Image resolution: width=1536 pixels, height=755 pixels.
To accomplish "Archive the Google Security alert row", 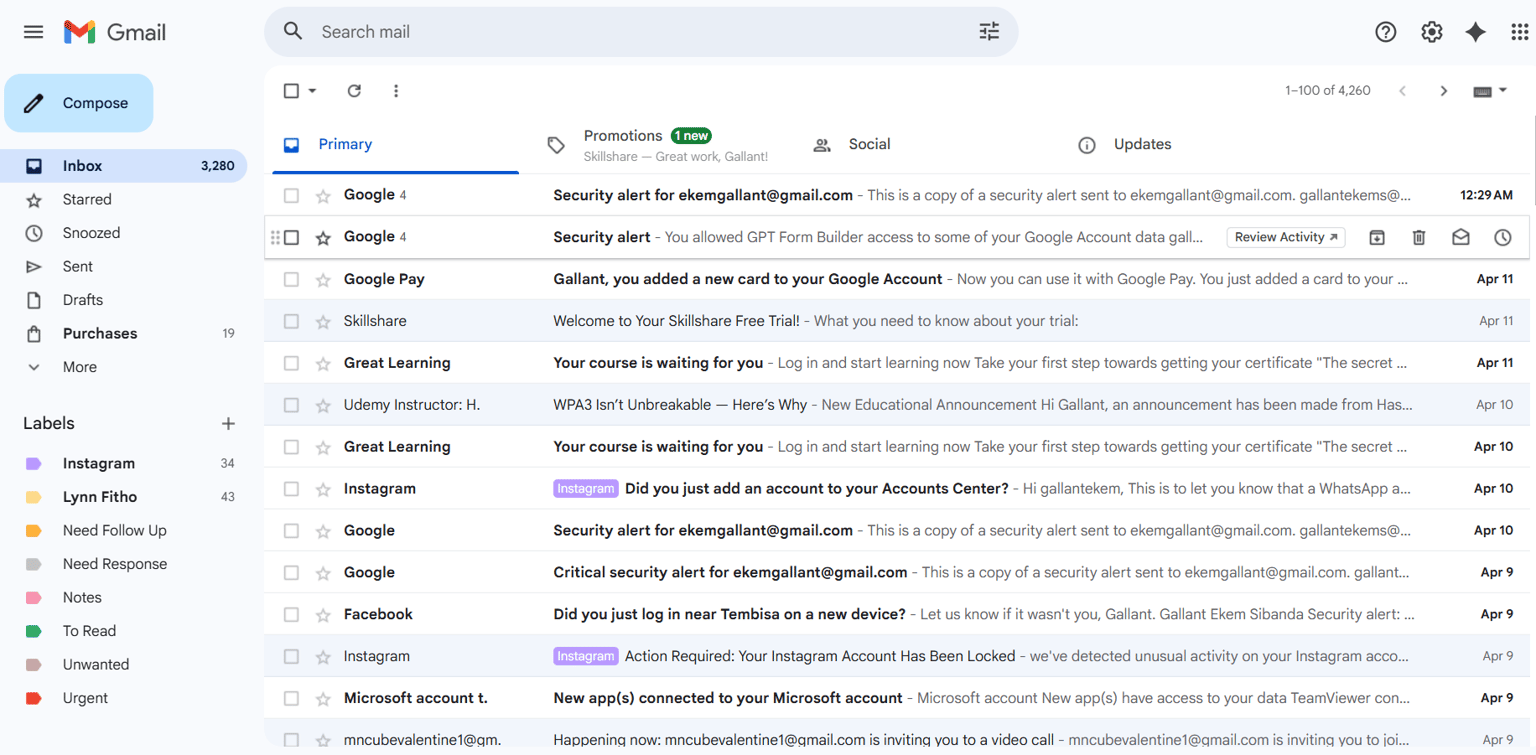I will click(1377, 238).
